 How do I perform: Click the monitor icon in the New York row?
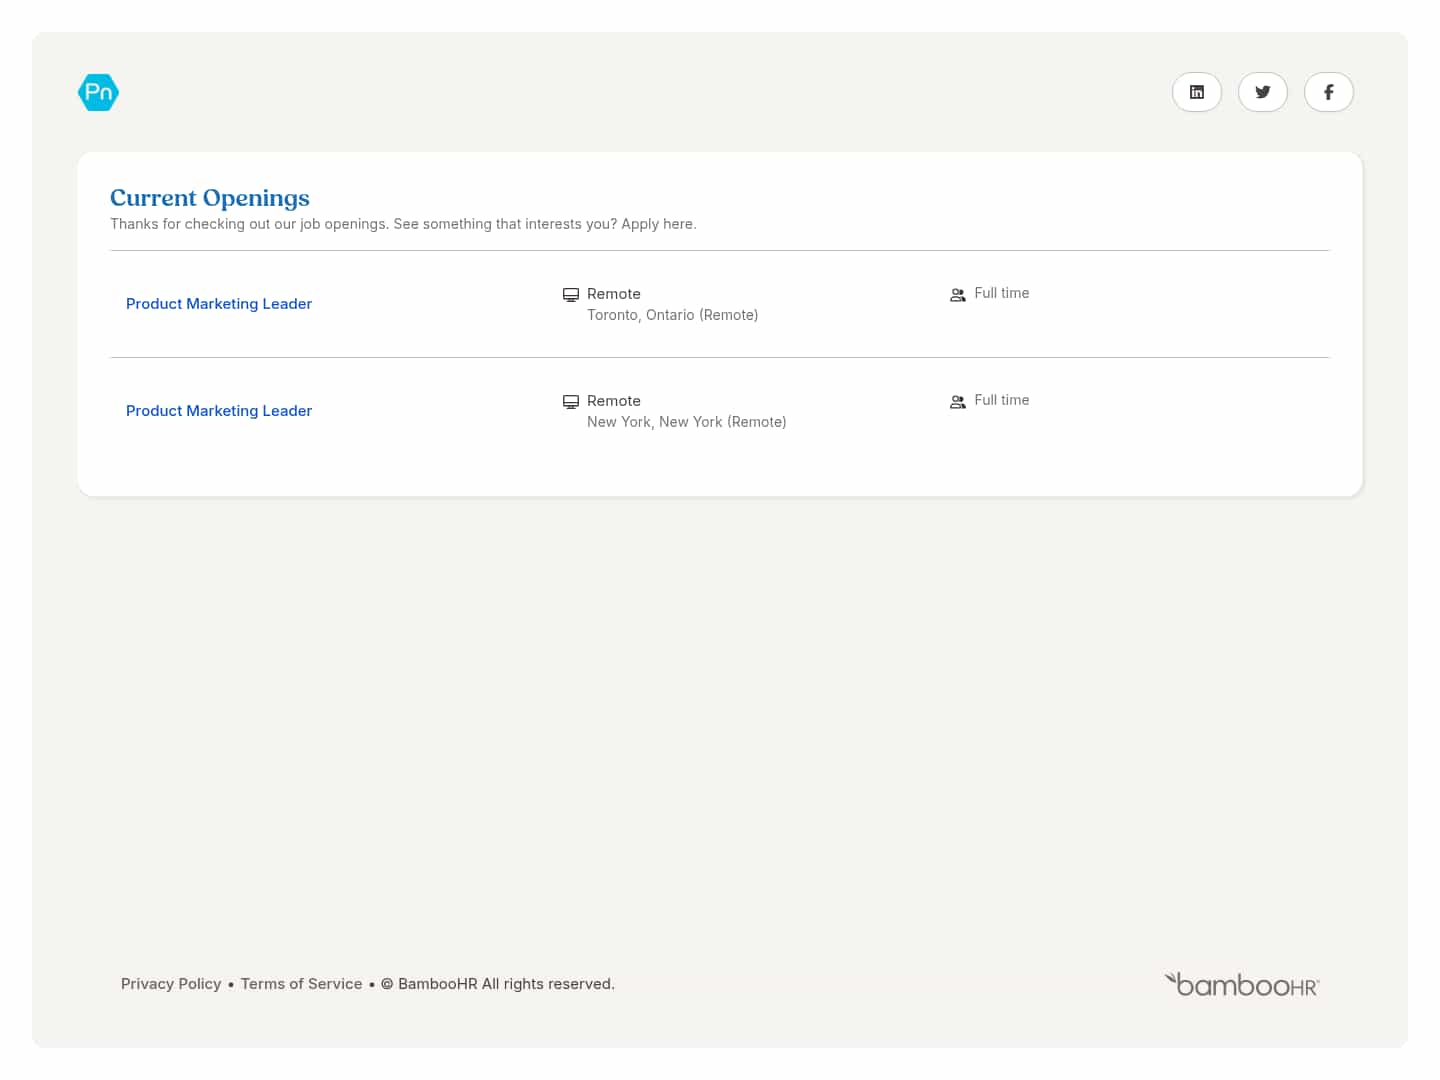[x=571, y=402]
